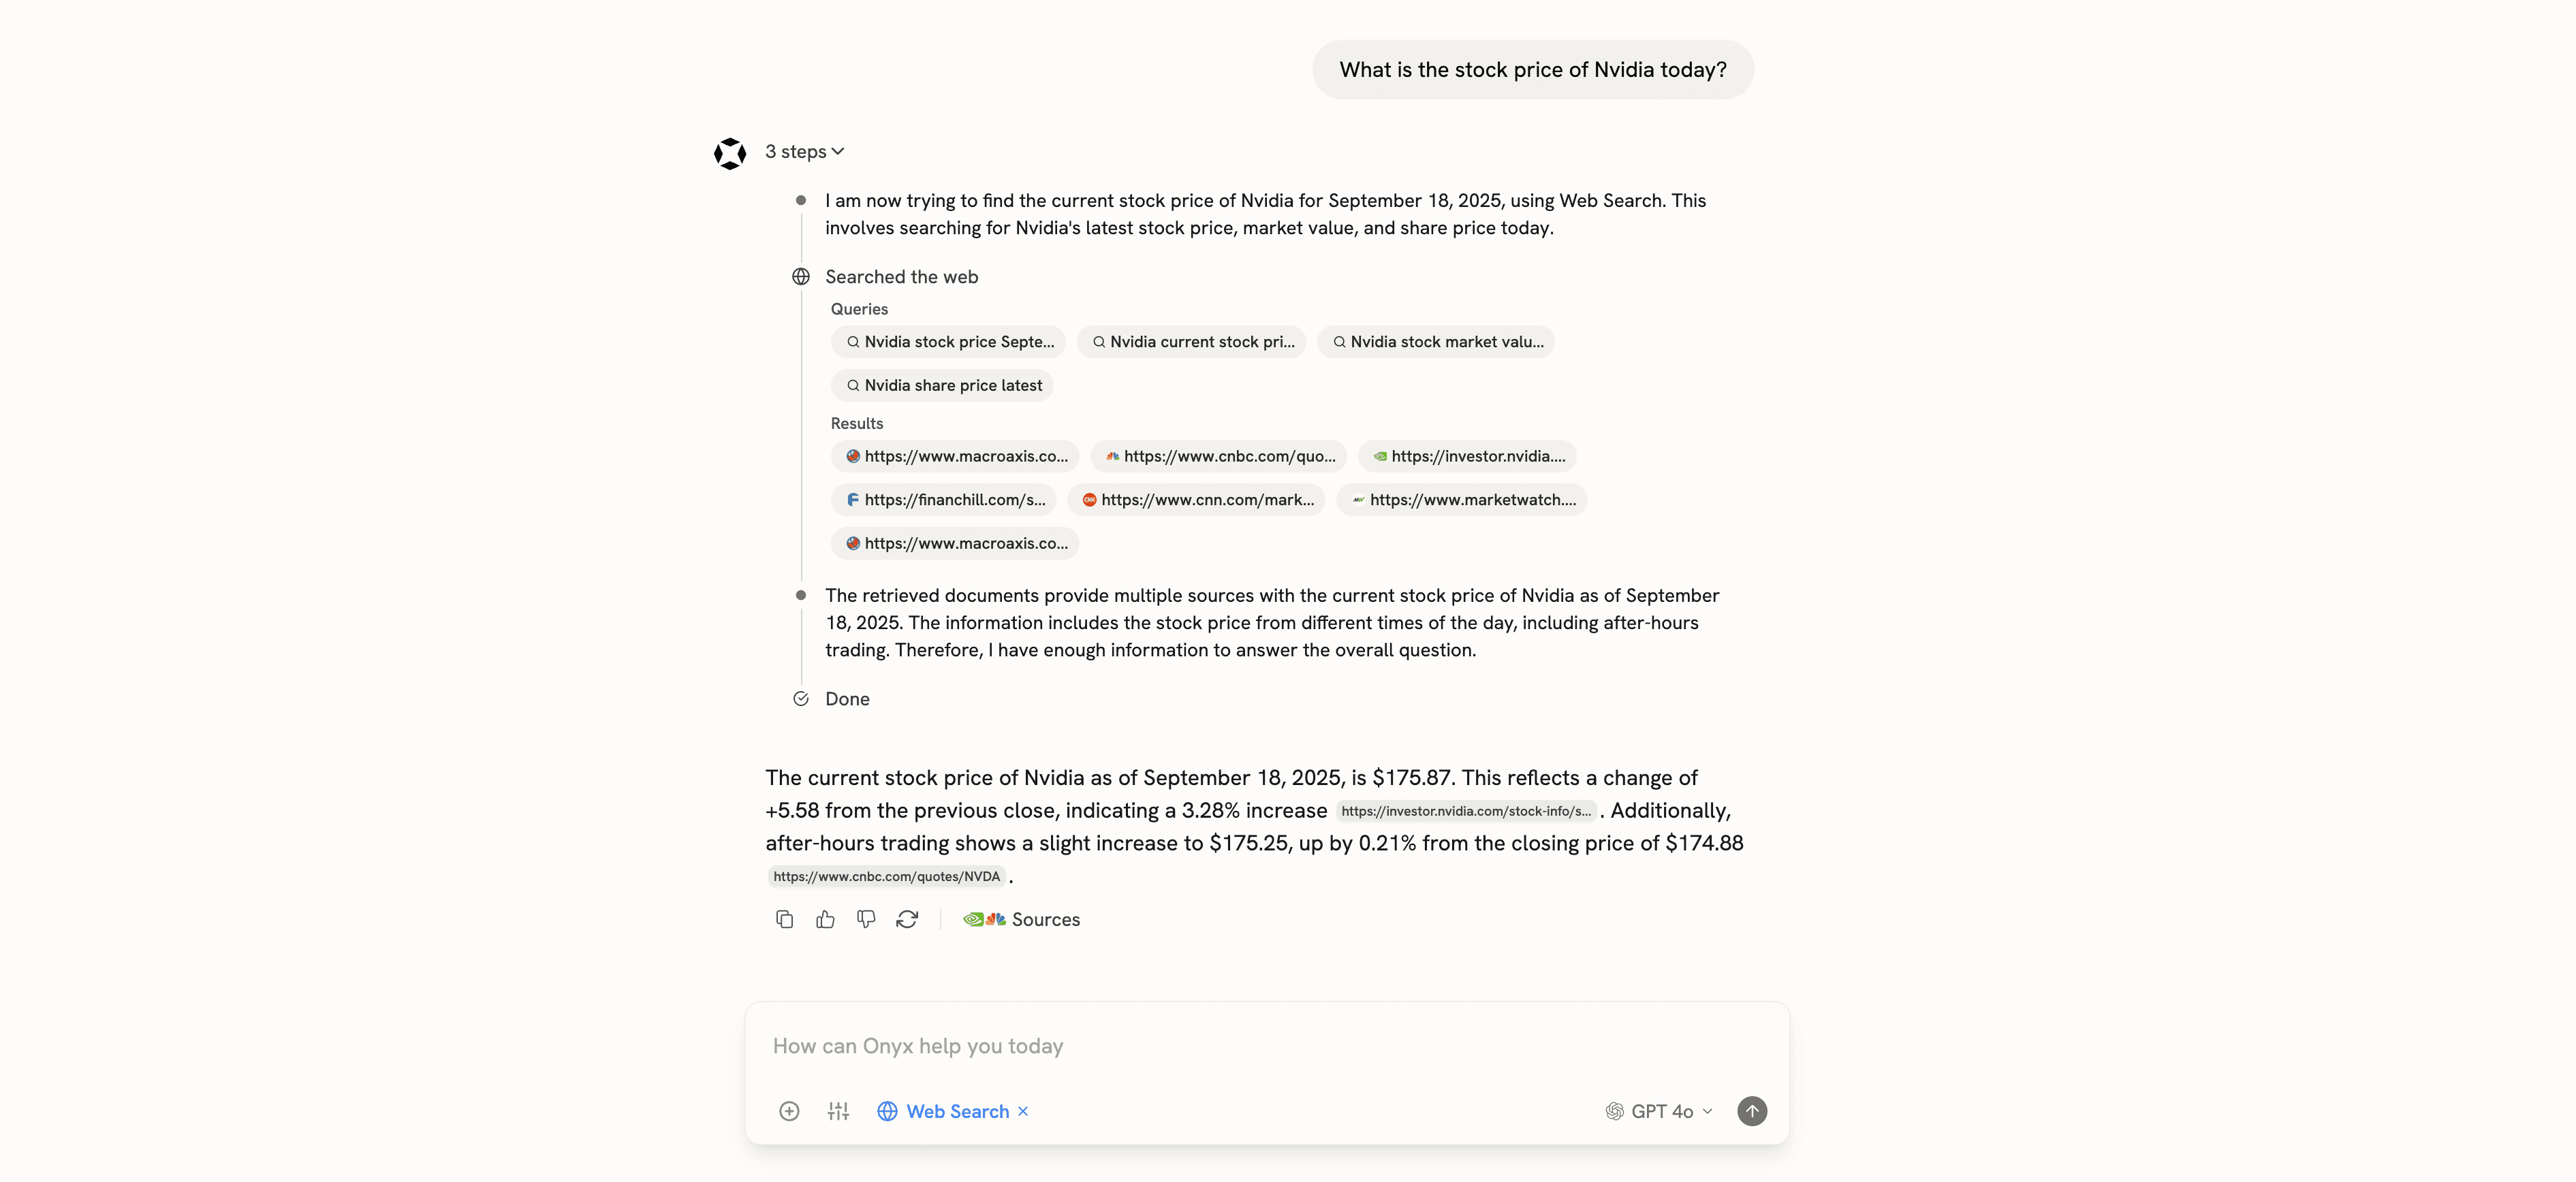
Task: Open the Sources panel
Action: (1022, 919)
